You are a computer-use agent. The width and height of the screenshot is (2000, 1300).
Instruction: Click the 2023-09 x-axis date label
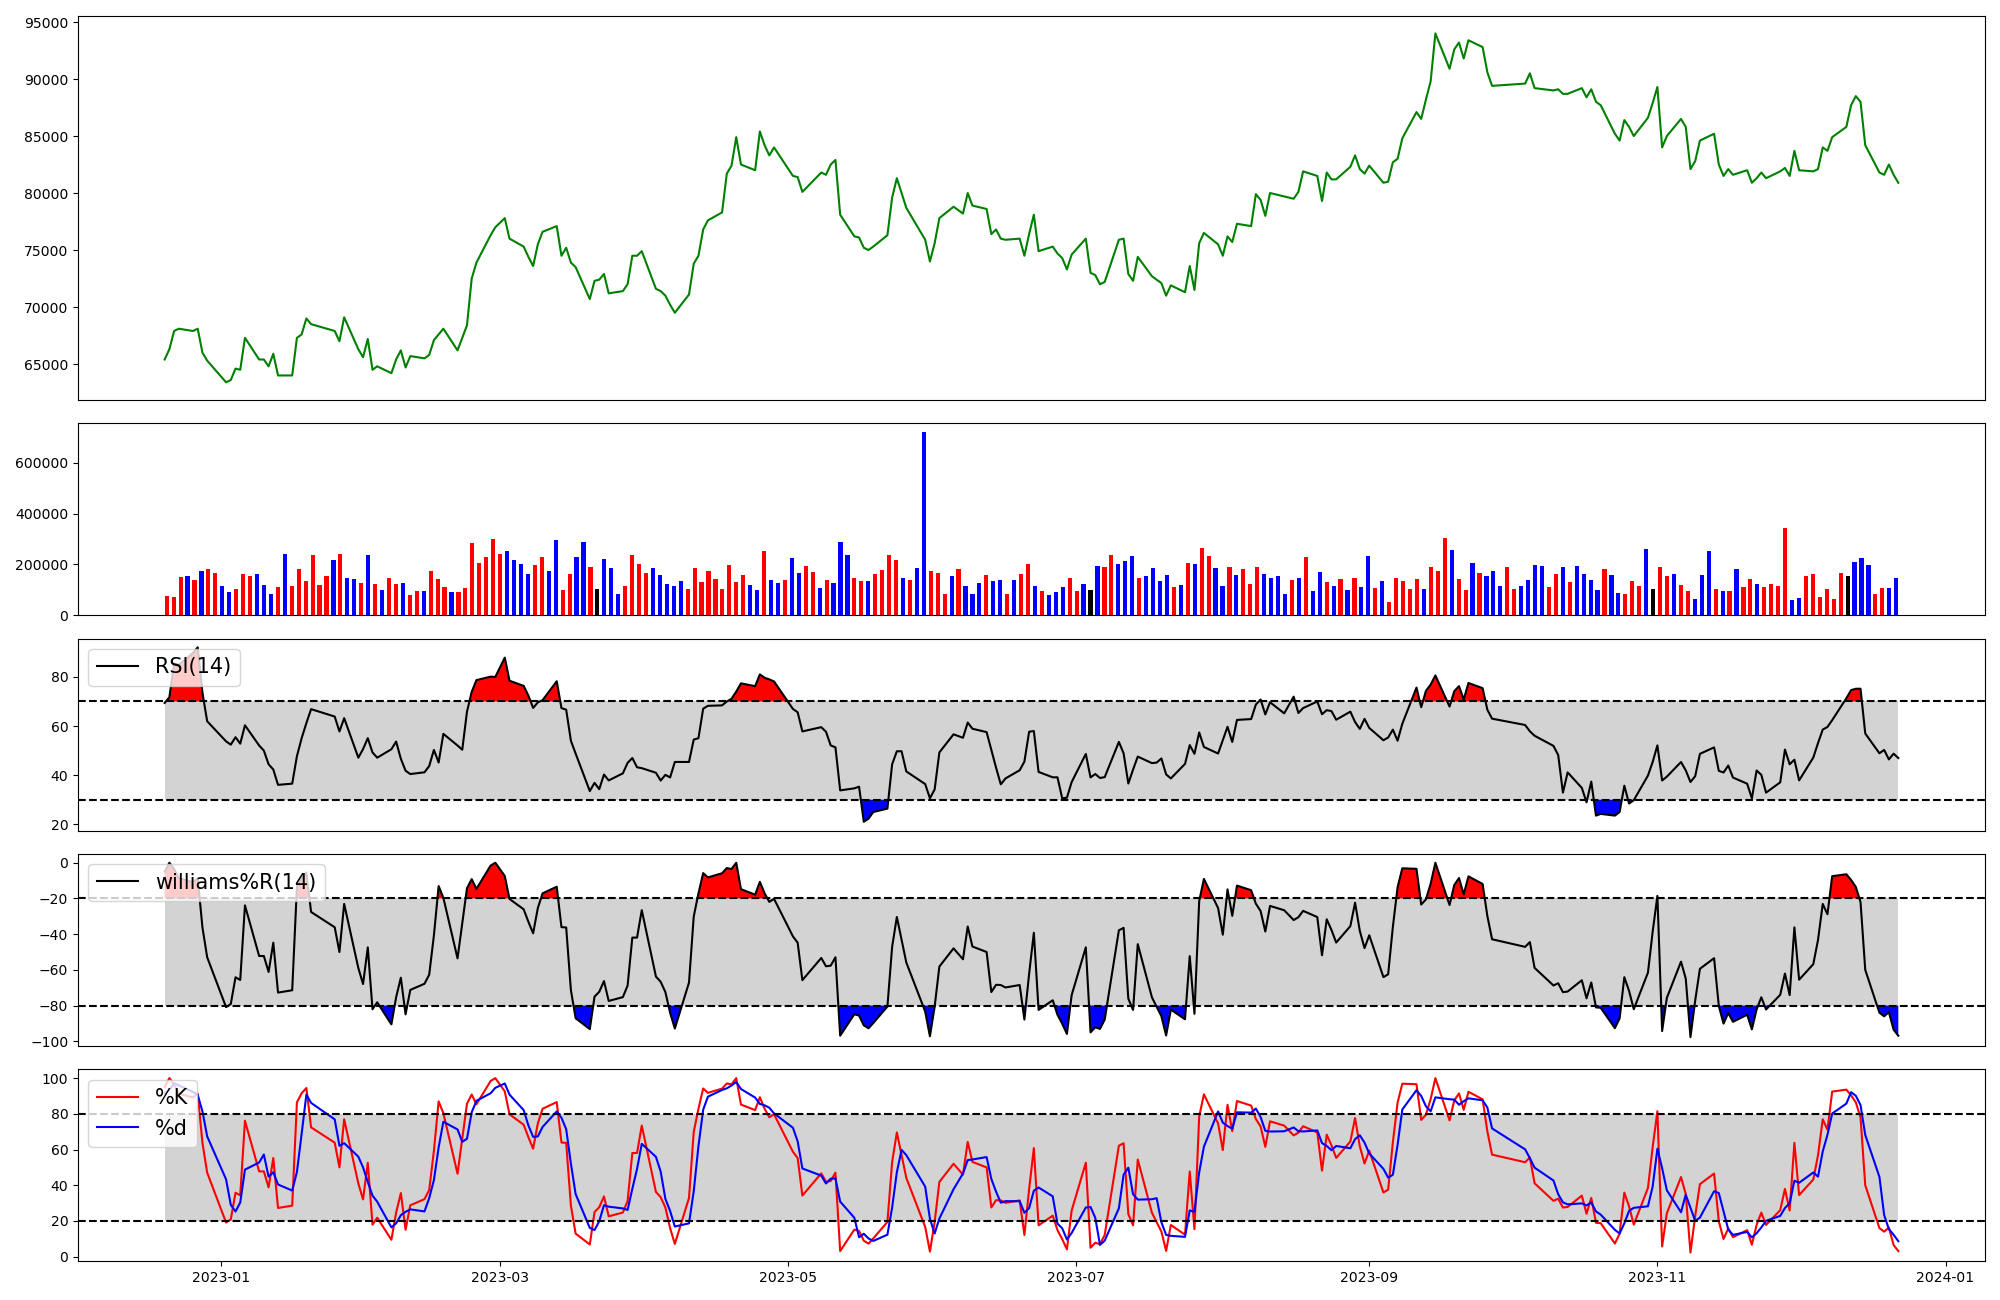[1368, 1277]
